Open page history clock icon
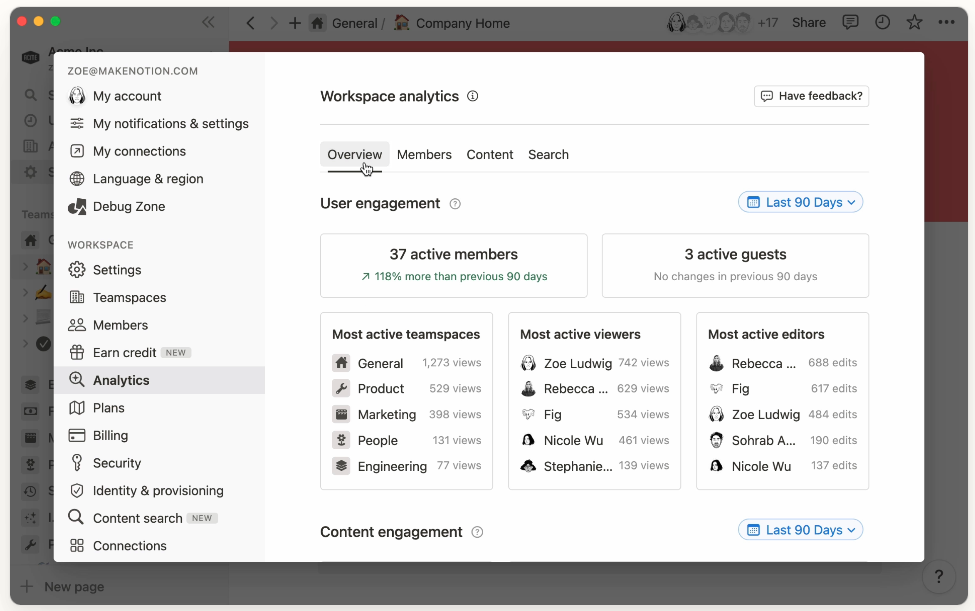This screenshot has height=611, width=975. (882, 23)
